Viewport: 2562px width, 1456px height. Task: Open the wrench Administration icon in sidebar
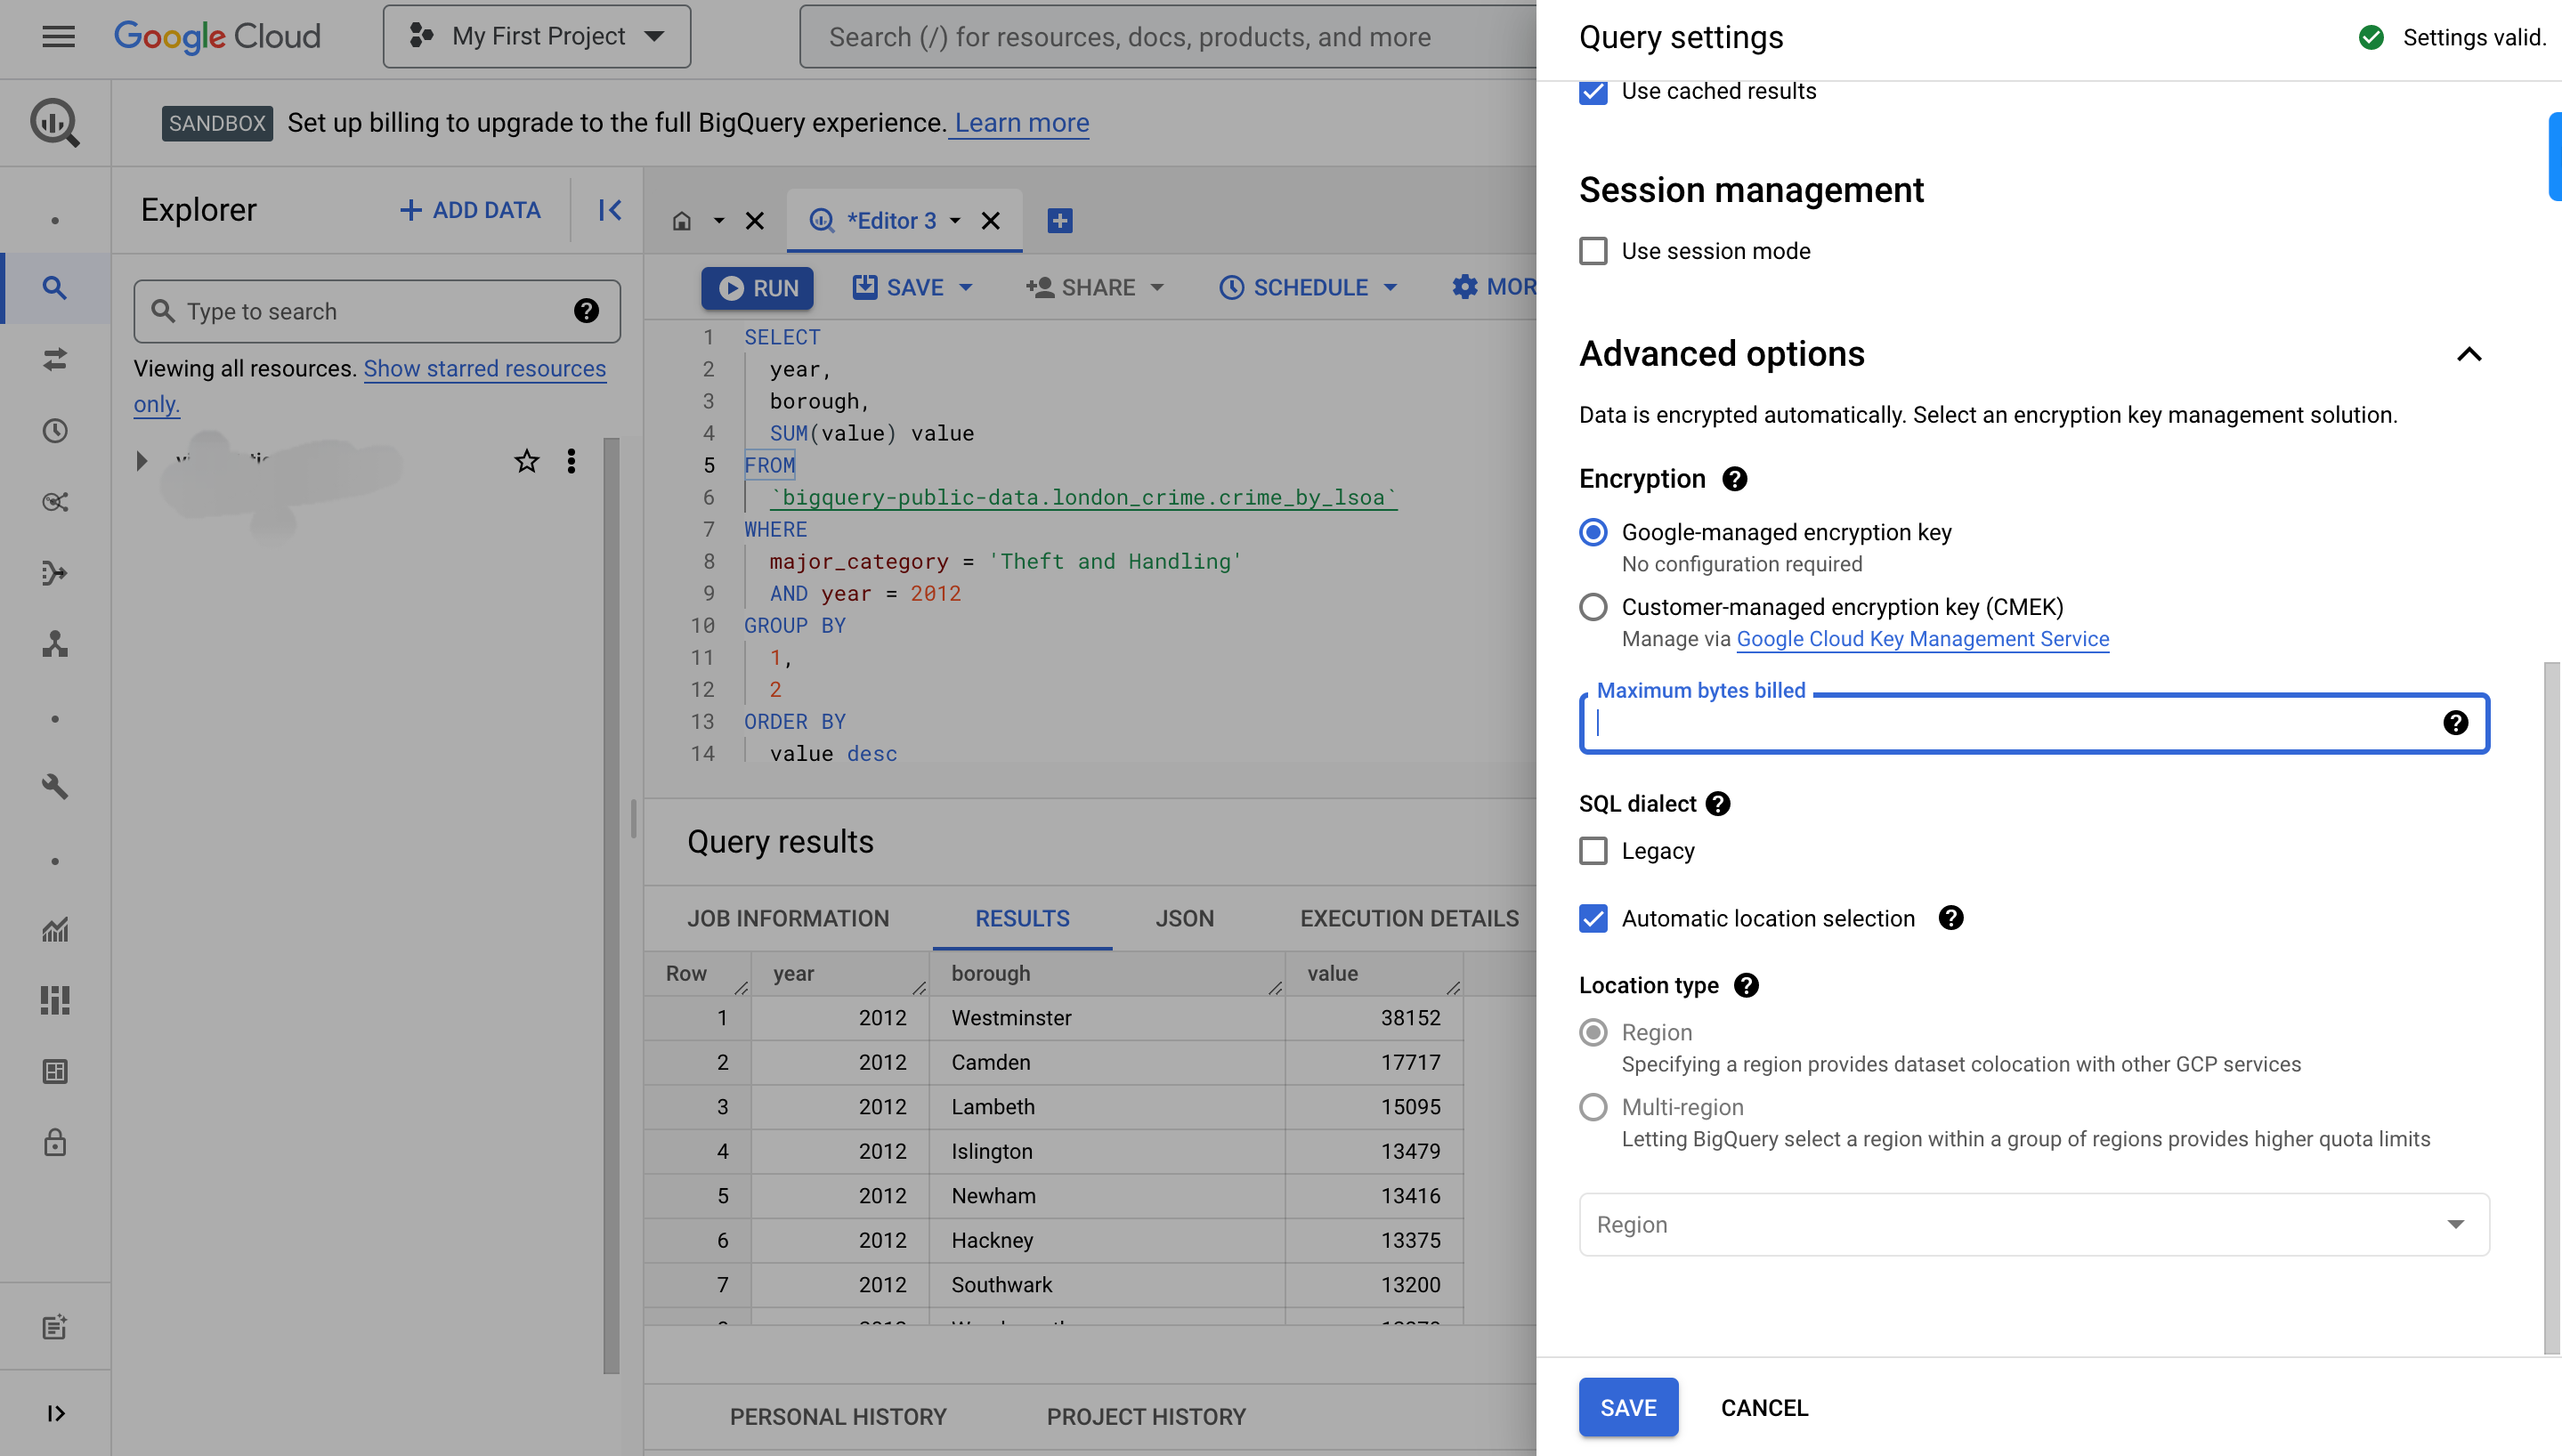tap(55, 787)
